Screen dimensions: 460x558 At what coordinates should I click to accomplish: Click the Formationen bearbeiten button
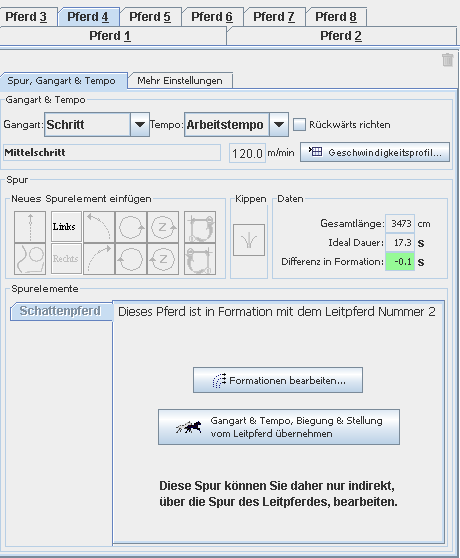tap(278, 380)
